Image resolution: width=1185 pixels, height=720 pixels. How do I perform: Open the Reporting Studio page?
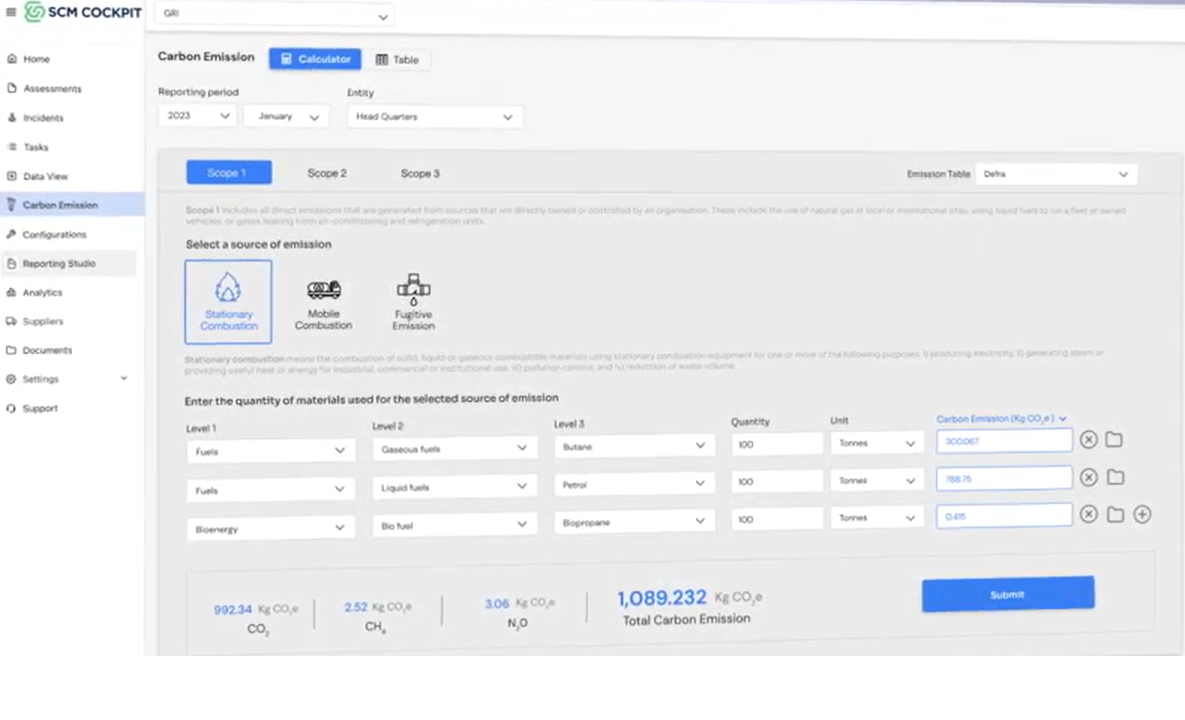click(x=56, y=263)
